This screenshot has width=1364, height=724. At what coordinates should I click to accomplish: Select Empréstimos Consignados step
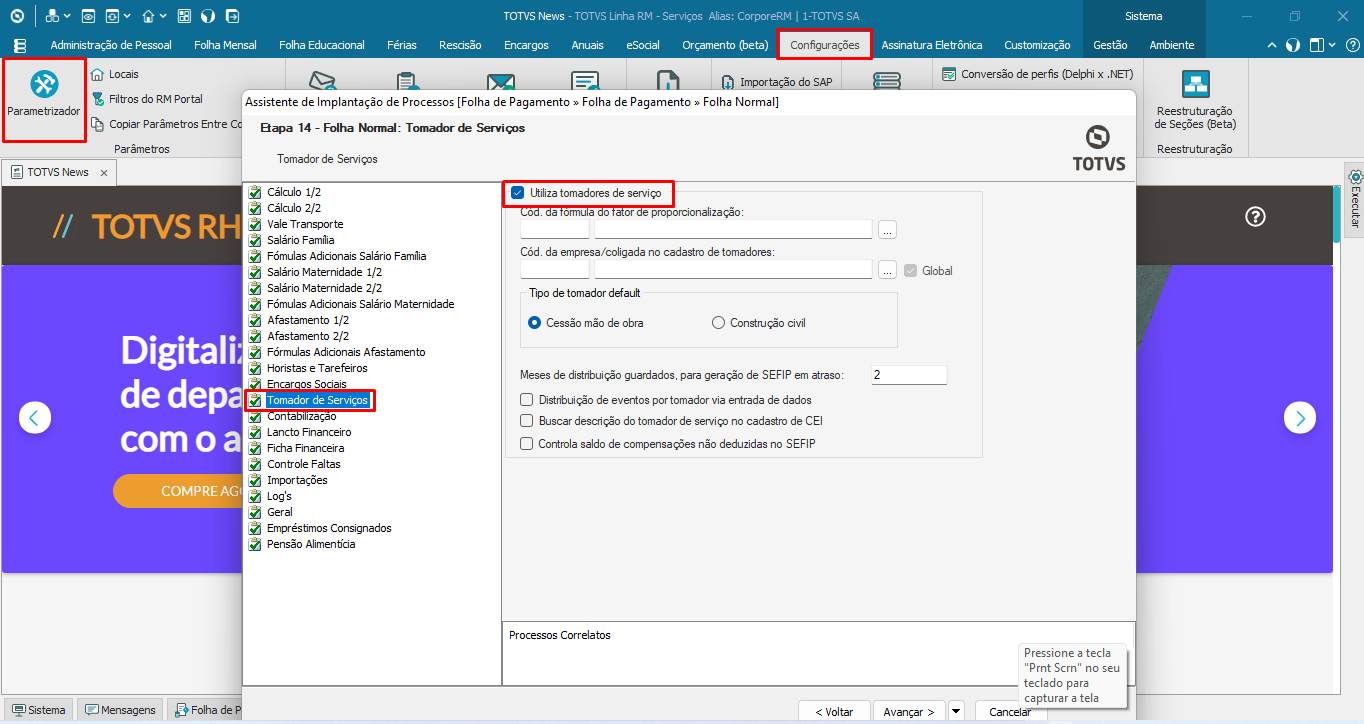coord(329,528)
